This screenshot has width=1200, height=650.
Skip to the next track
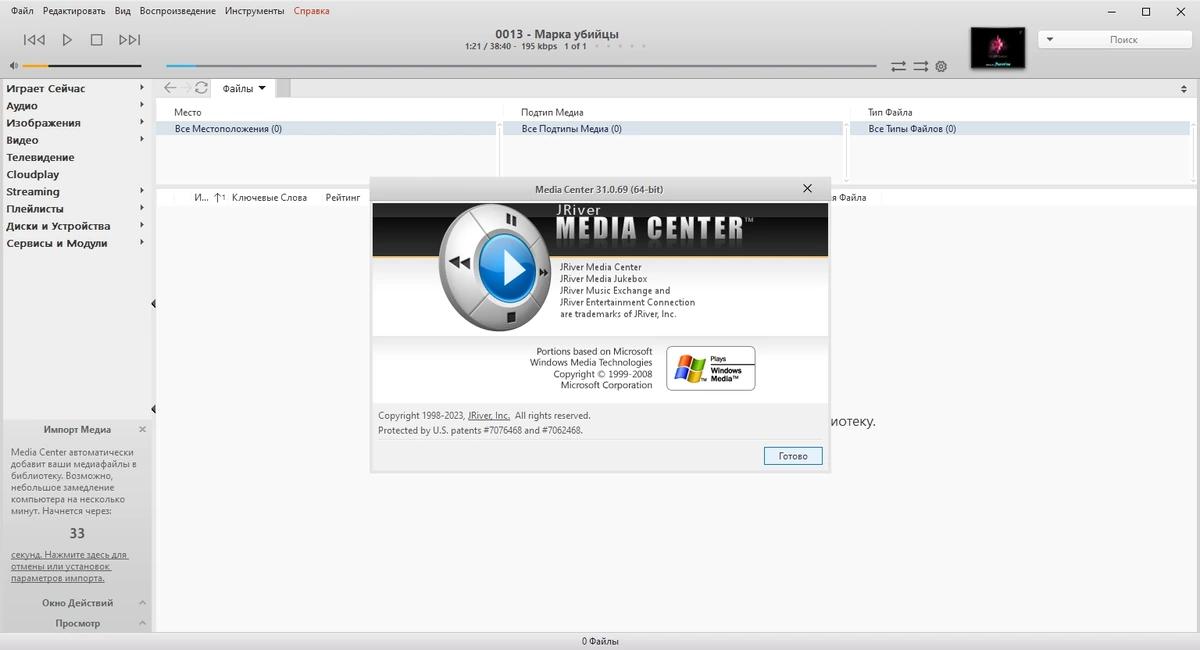point(129,40)
